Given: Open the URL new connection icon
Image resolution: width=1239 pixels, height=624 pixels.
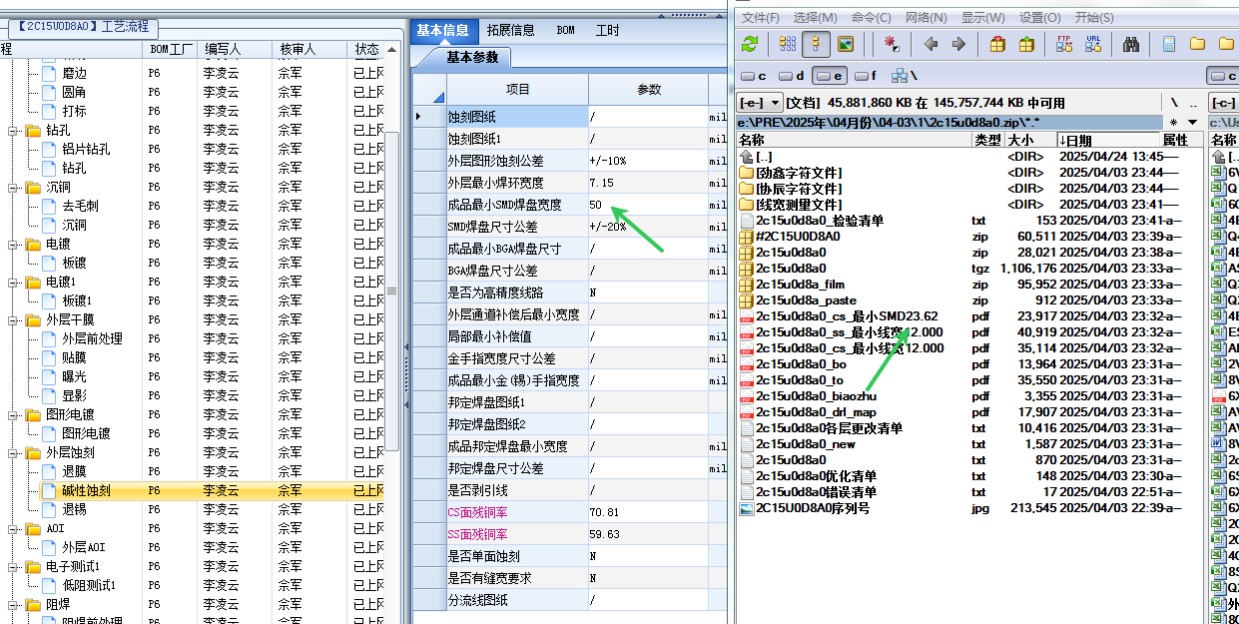Looking at the screenshot, I should [x=1093, y=44].
